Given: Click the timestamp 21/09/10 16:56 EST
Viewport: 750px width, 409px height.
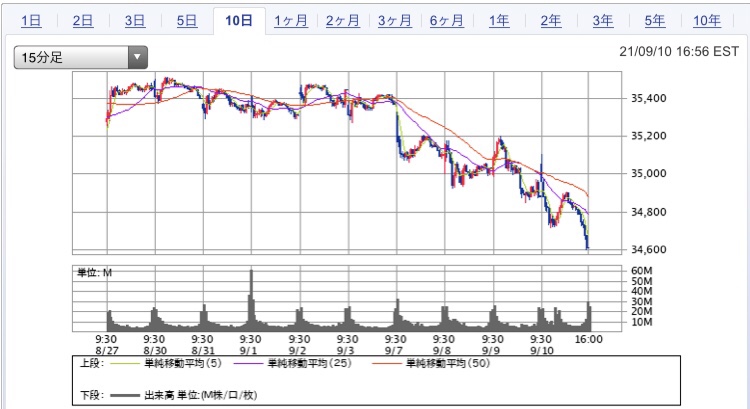Looking at the screenshot, I should click(679, 51).
